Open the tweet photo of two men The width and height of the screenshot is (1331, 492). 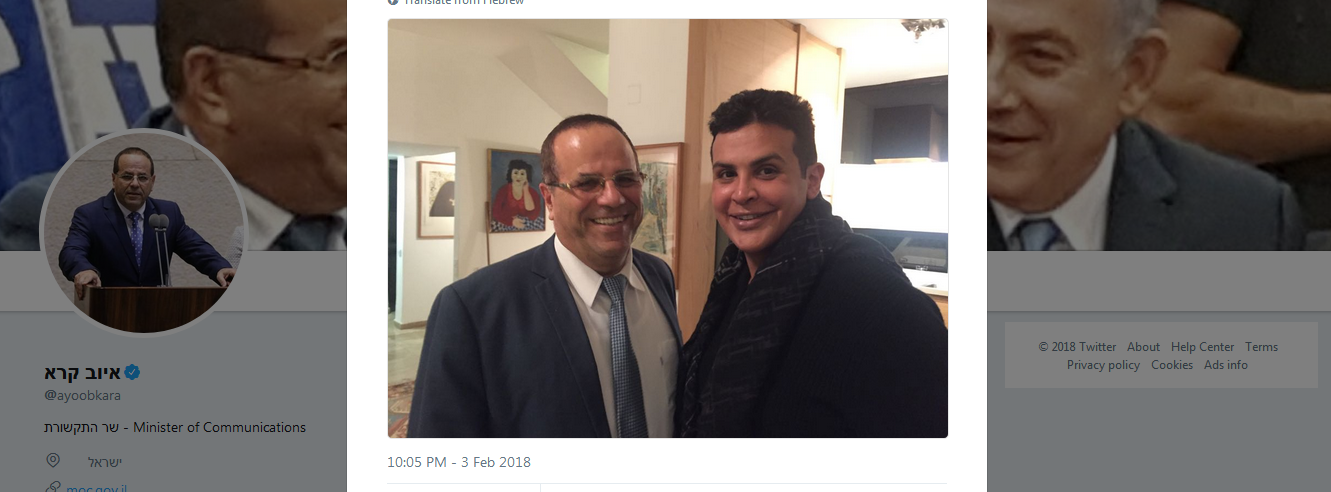point(668,228)
